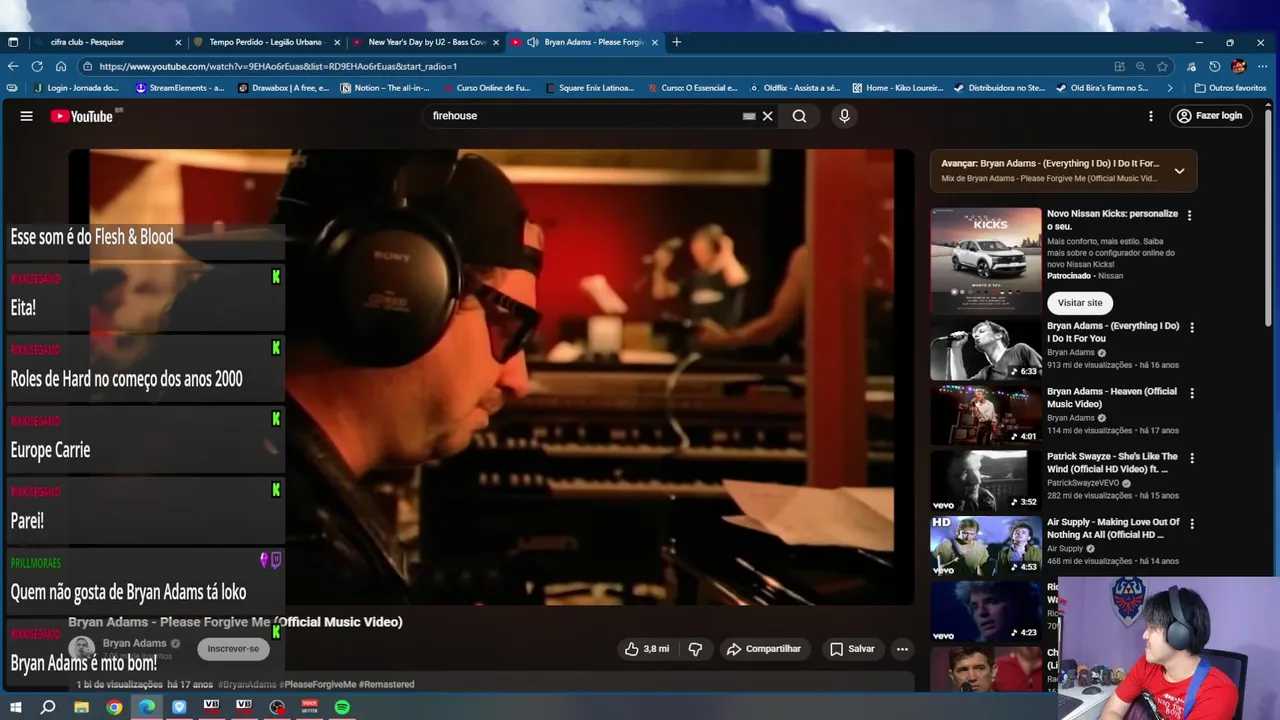Open Patrick Swayze She's Like The Wind thumbnail

[986, 481]
